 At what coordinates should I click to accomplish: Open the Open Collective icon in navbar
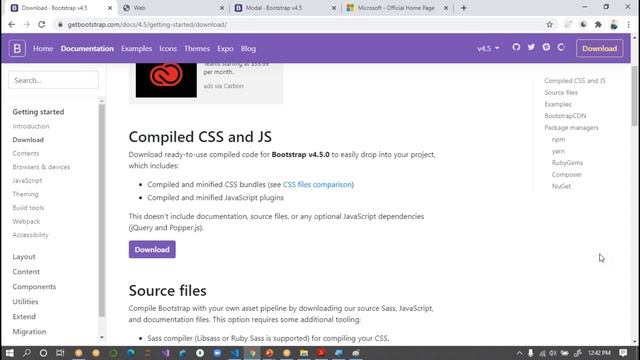(561, 47)
